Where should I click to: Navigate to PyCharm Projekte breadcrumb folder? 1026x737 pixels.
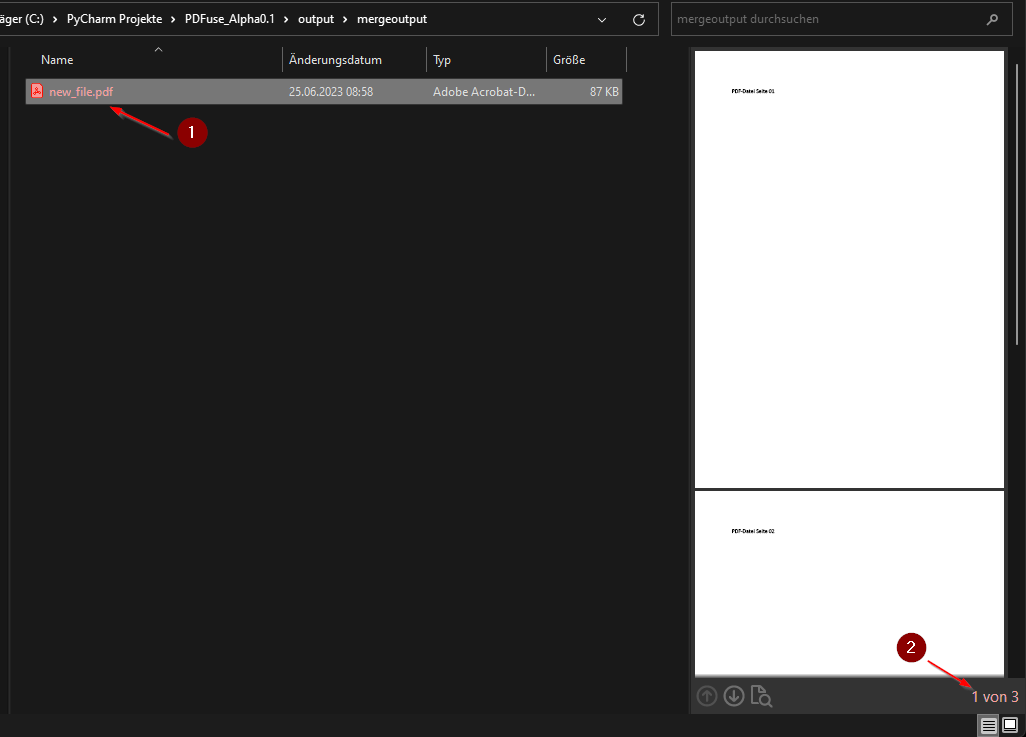pyautogui.click(x=114, y=19)
